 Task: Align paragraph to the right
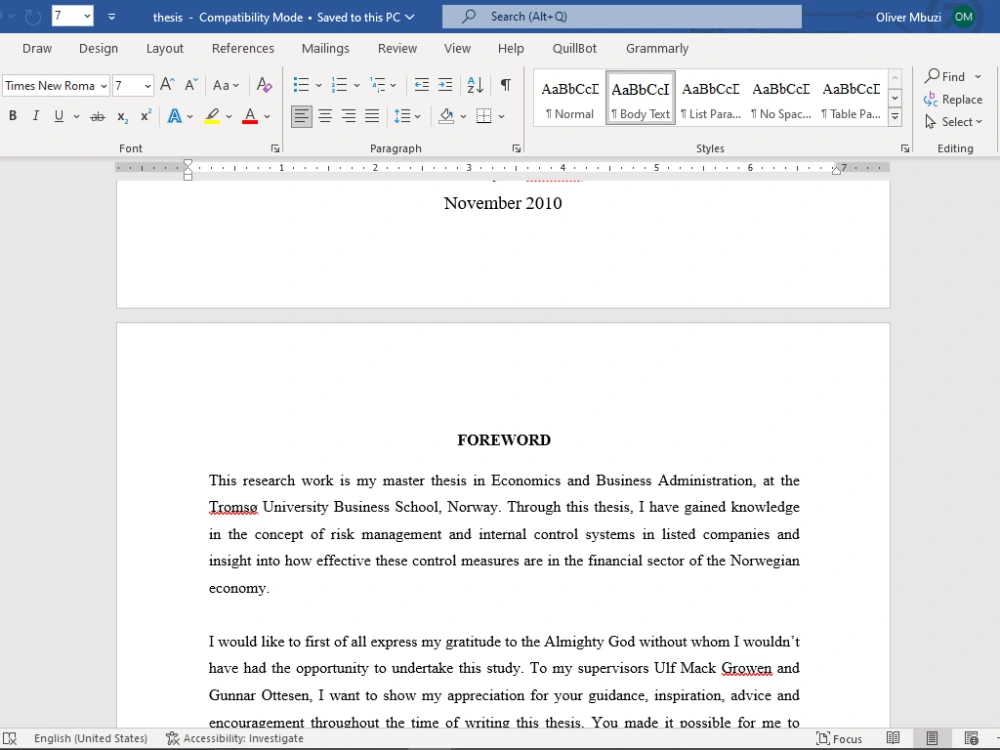click(x=349, y=116)
